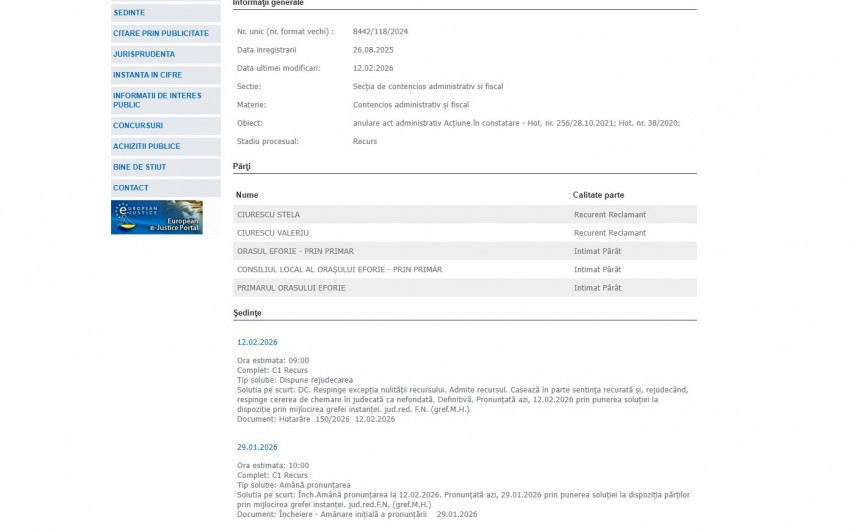The width and height of the screenshot is (855, 531).
Task: Navigate to CONCURSURI in sidebar
Action: (138, 126)
